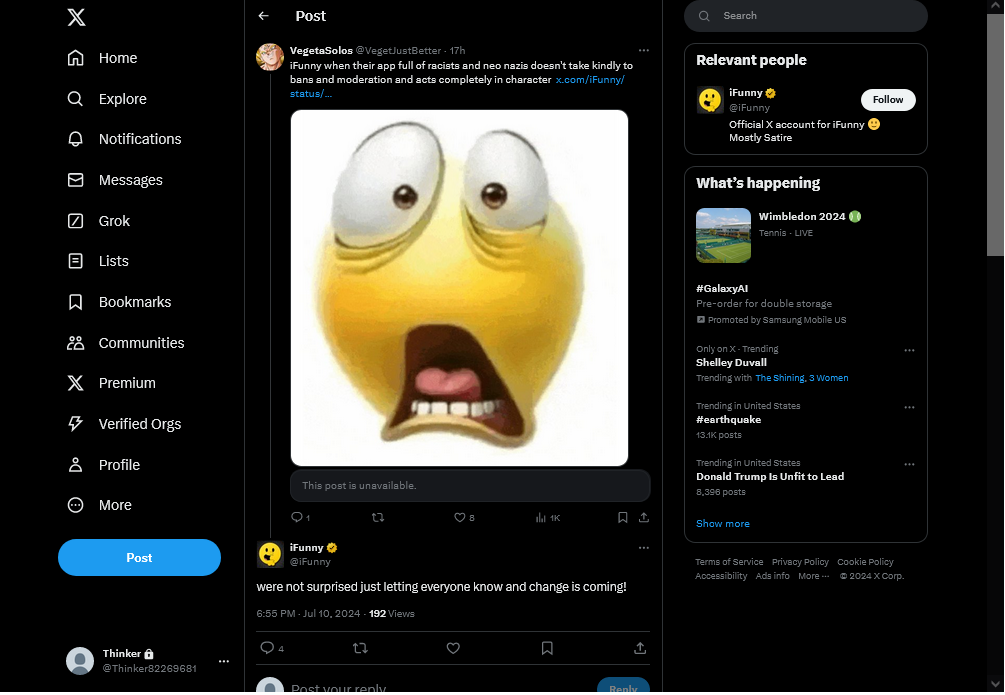Open more options for the VegetaSolos post

click(644, 51)
